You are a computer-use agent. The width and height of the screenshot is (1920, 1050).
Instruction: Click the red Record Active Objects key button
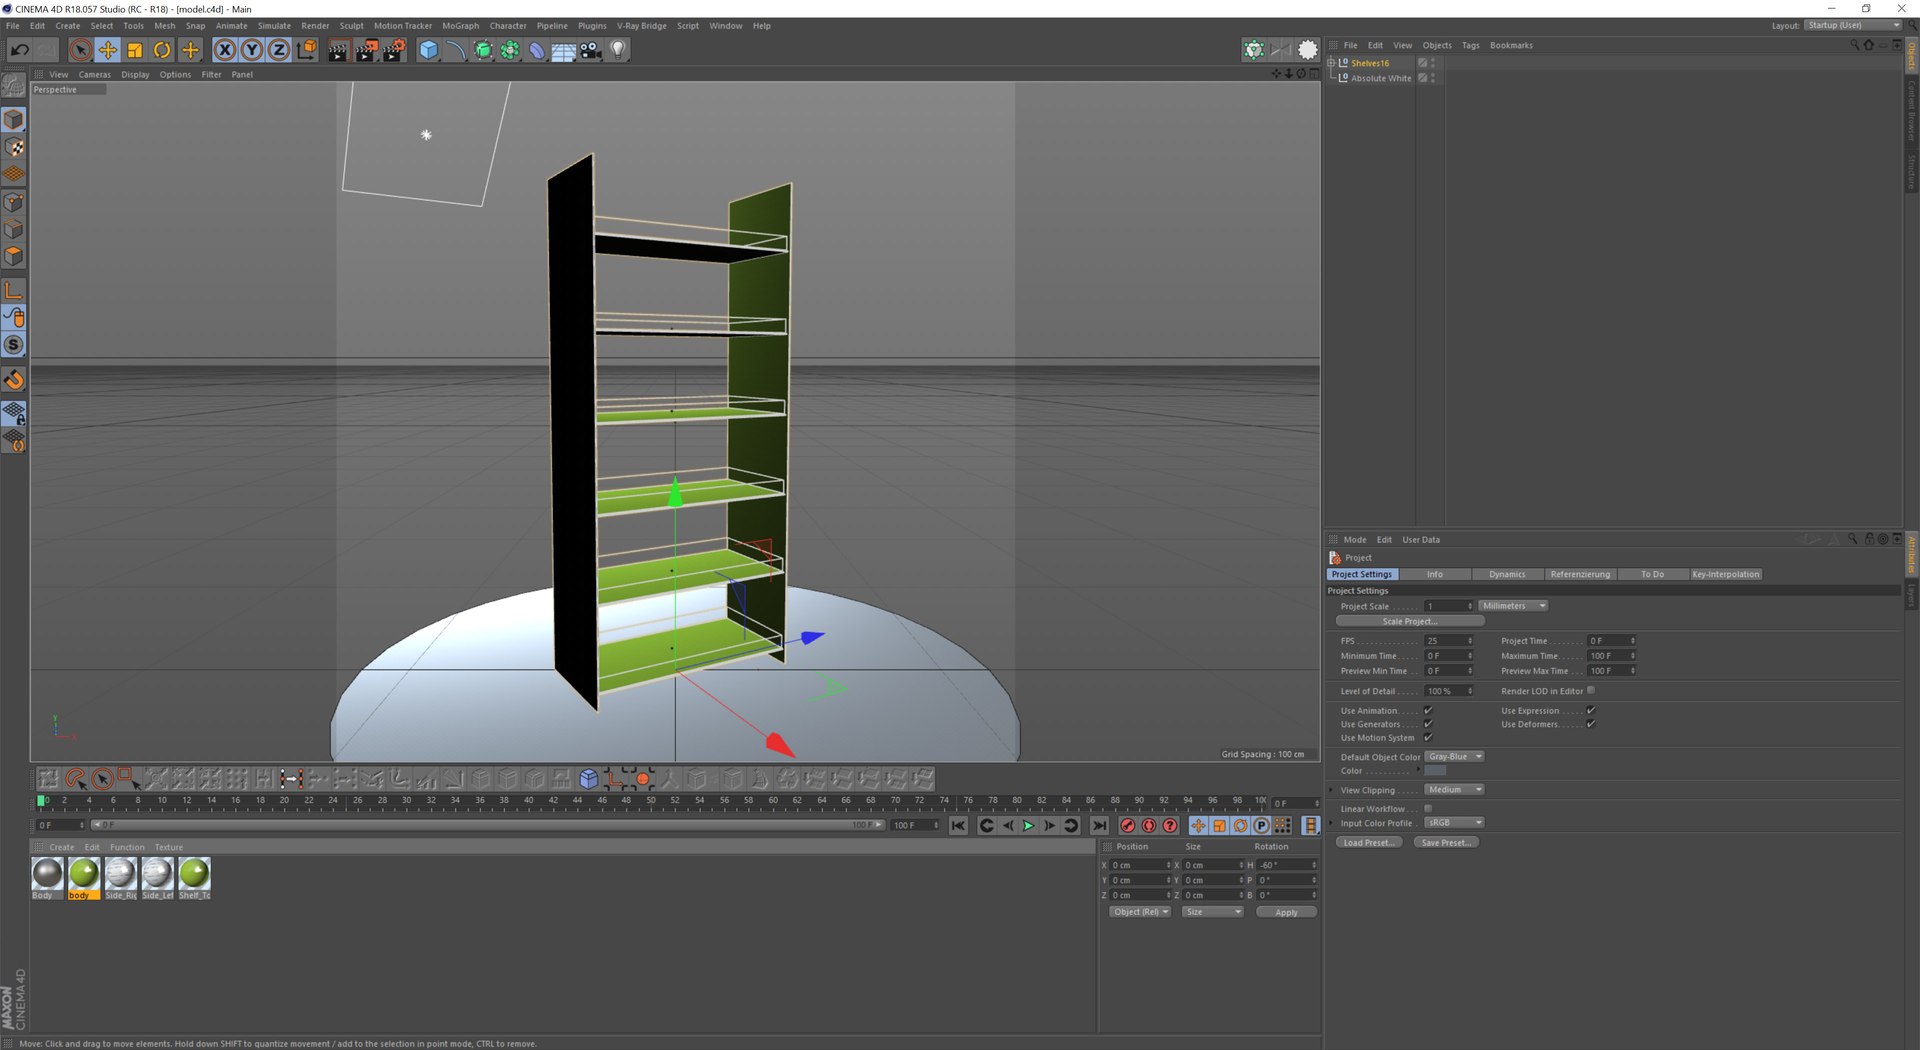tap(1128, 826)
